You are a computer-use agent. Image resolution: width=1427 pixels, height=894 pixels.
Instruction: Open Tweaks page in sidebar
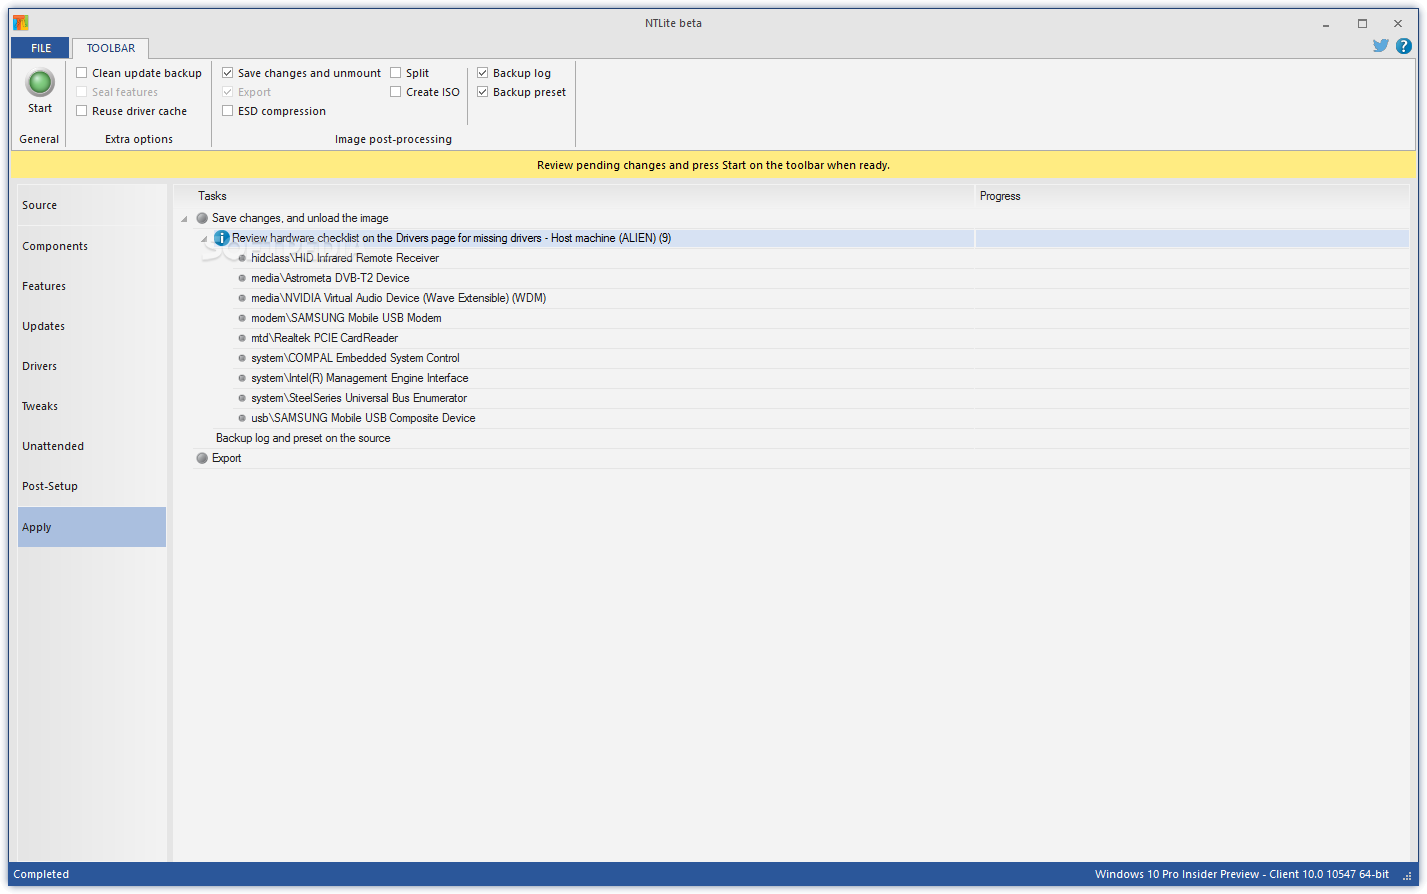pyautogui.click(x=92, y=406)
